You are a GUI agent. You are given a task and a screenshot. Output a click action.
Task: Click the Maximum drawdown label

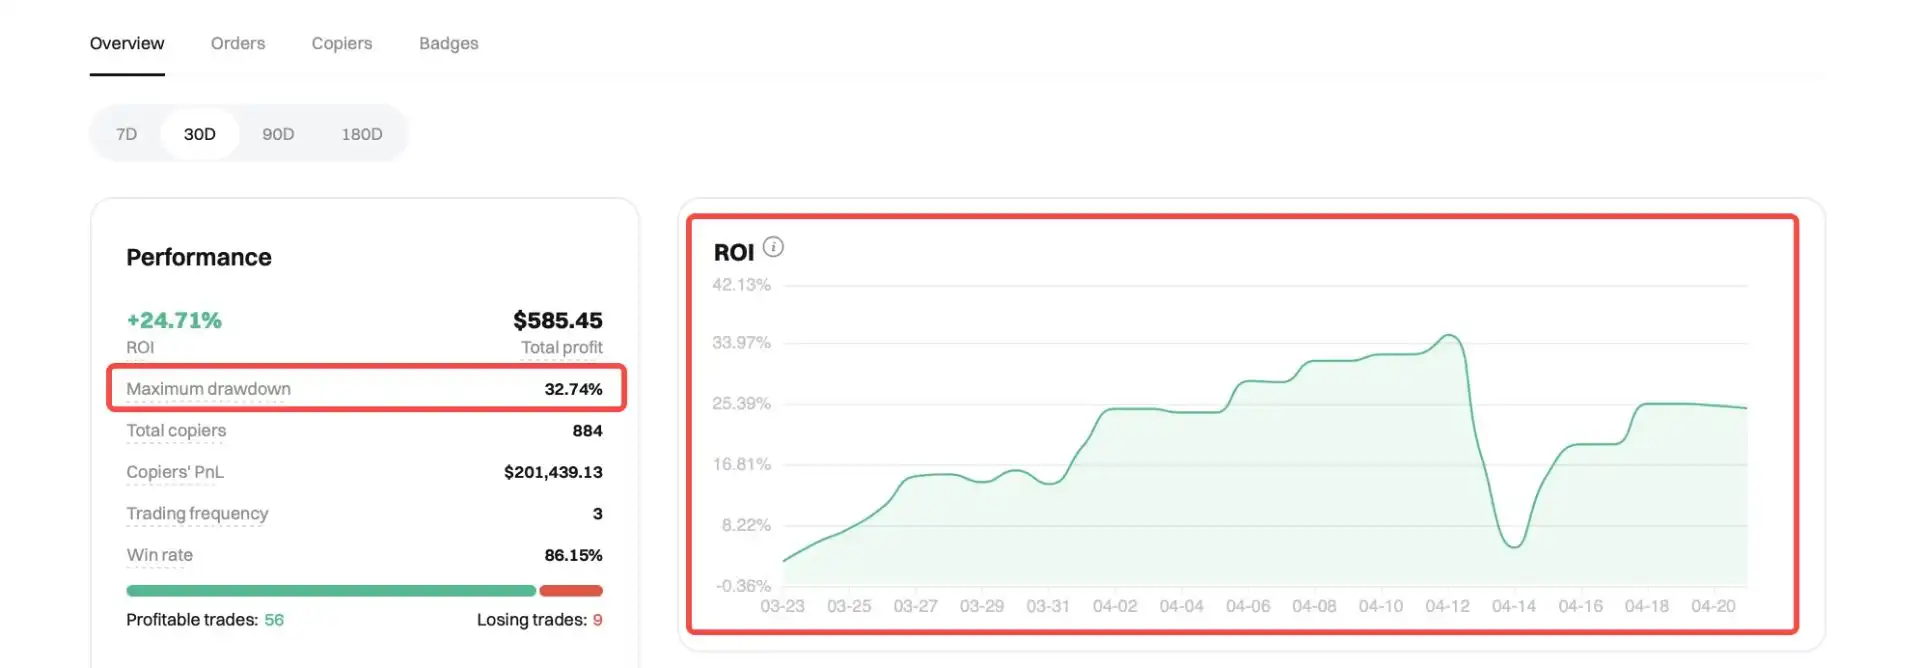[208, 389]
